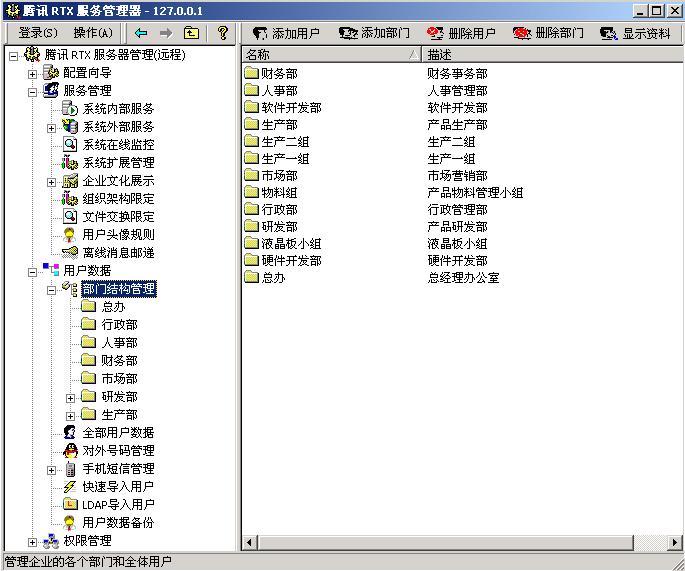The image size is (685, 571).
Task: Click the 显示资料 toolbar button
Action: pyautogui.click(x=635, y=33)
